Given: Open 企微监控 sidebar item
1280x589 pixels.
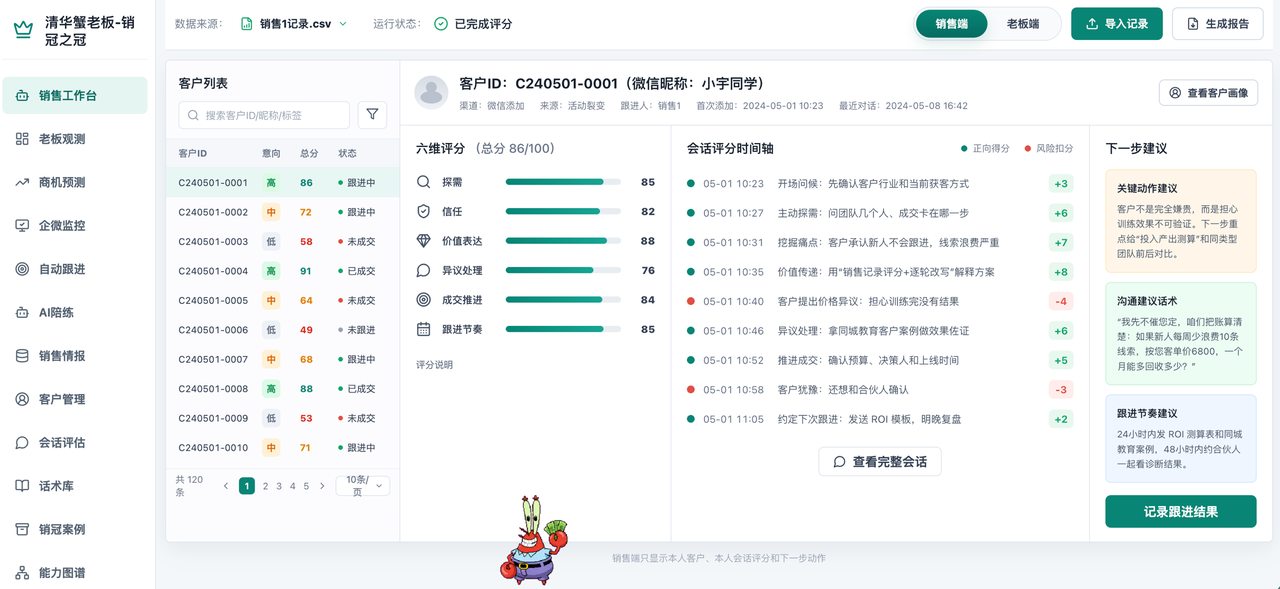Looking at the screenshot, I should tap(75, 226).
